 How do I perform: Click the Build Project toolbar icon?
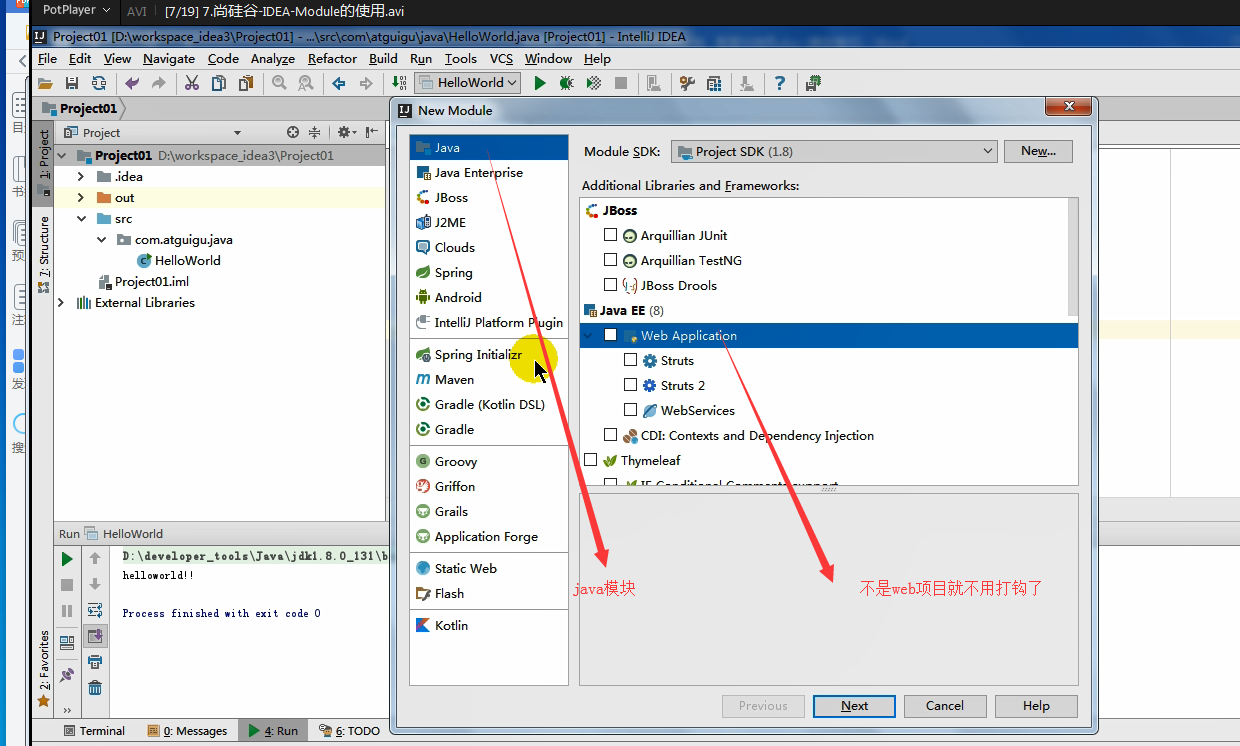pyautogui.click(x=399, y=83)
